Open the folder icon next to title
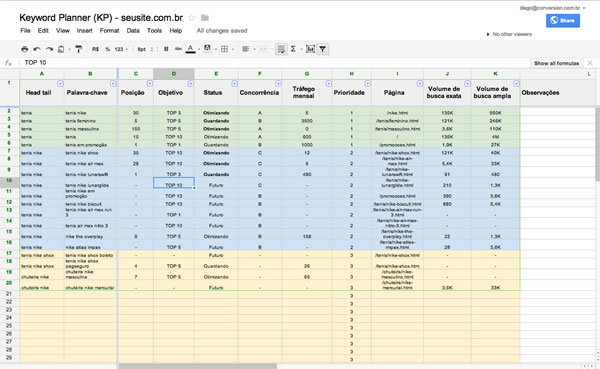The width and height of the screenshot is (600, 369). pyautogui.click(x=205, y=18)
